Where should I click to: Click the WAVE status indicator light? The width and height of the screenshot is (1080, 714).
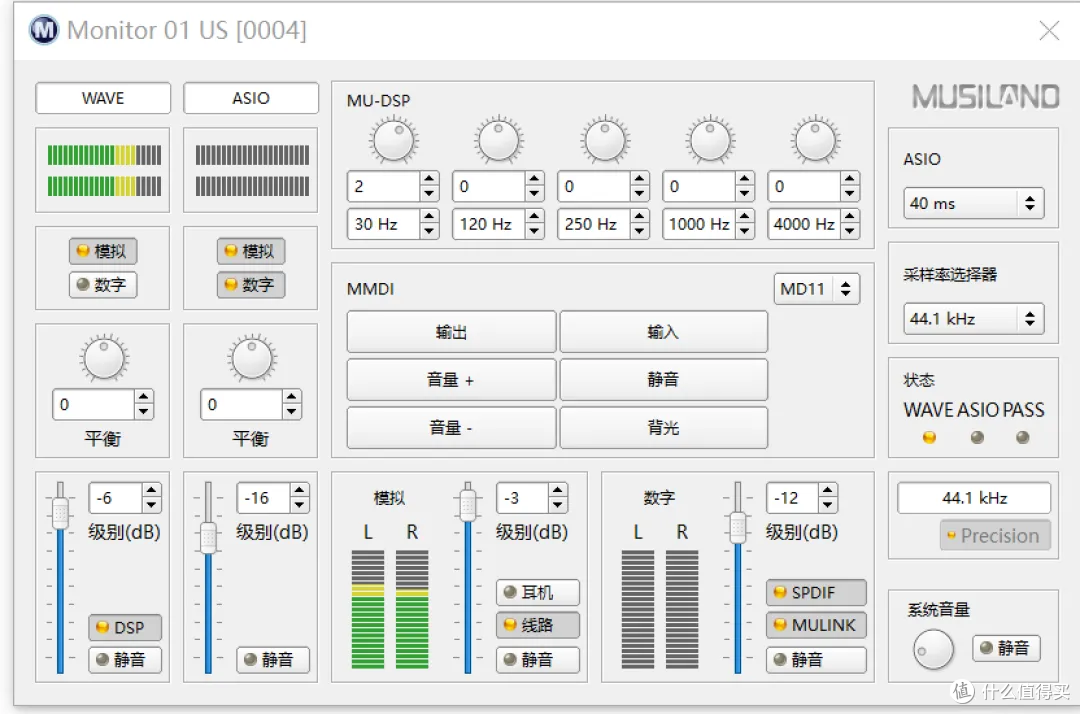point(929,437)
